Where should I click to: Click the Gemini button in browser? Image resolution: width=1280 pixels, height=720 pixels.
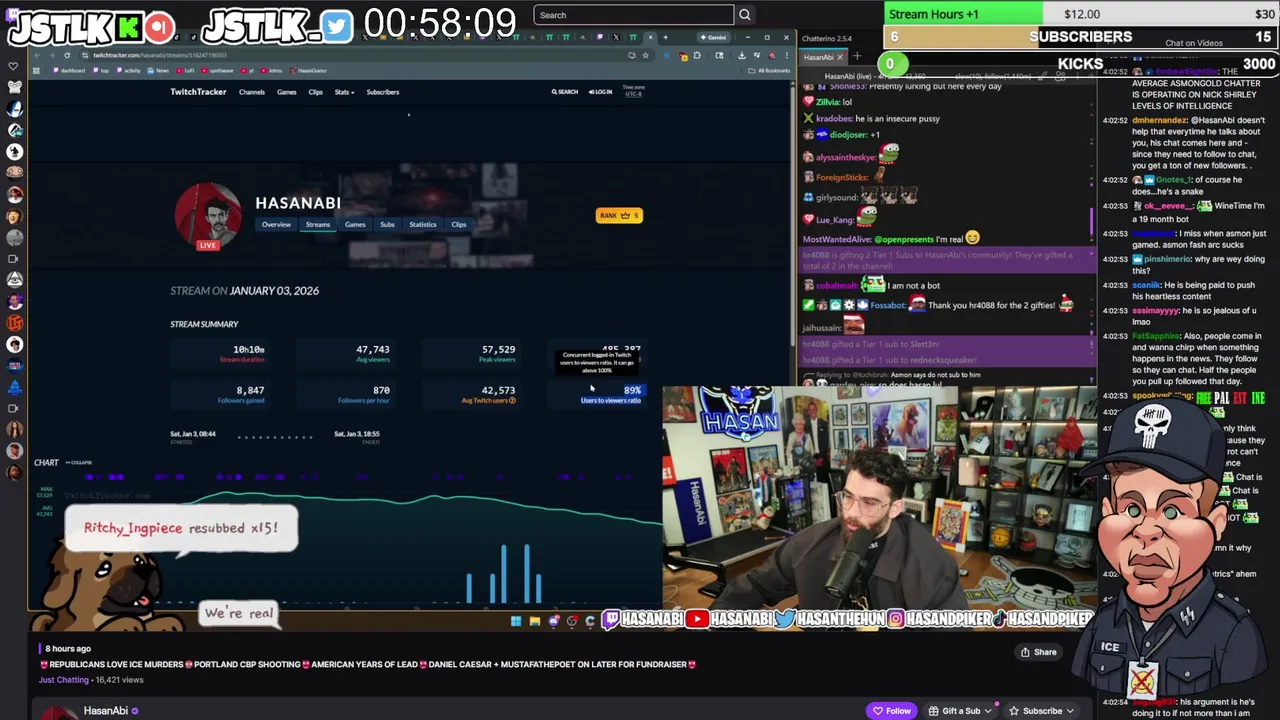click(x=715, y=38)
